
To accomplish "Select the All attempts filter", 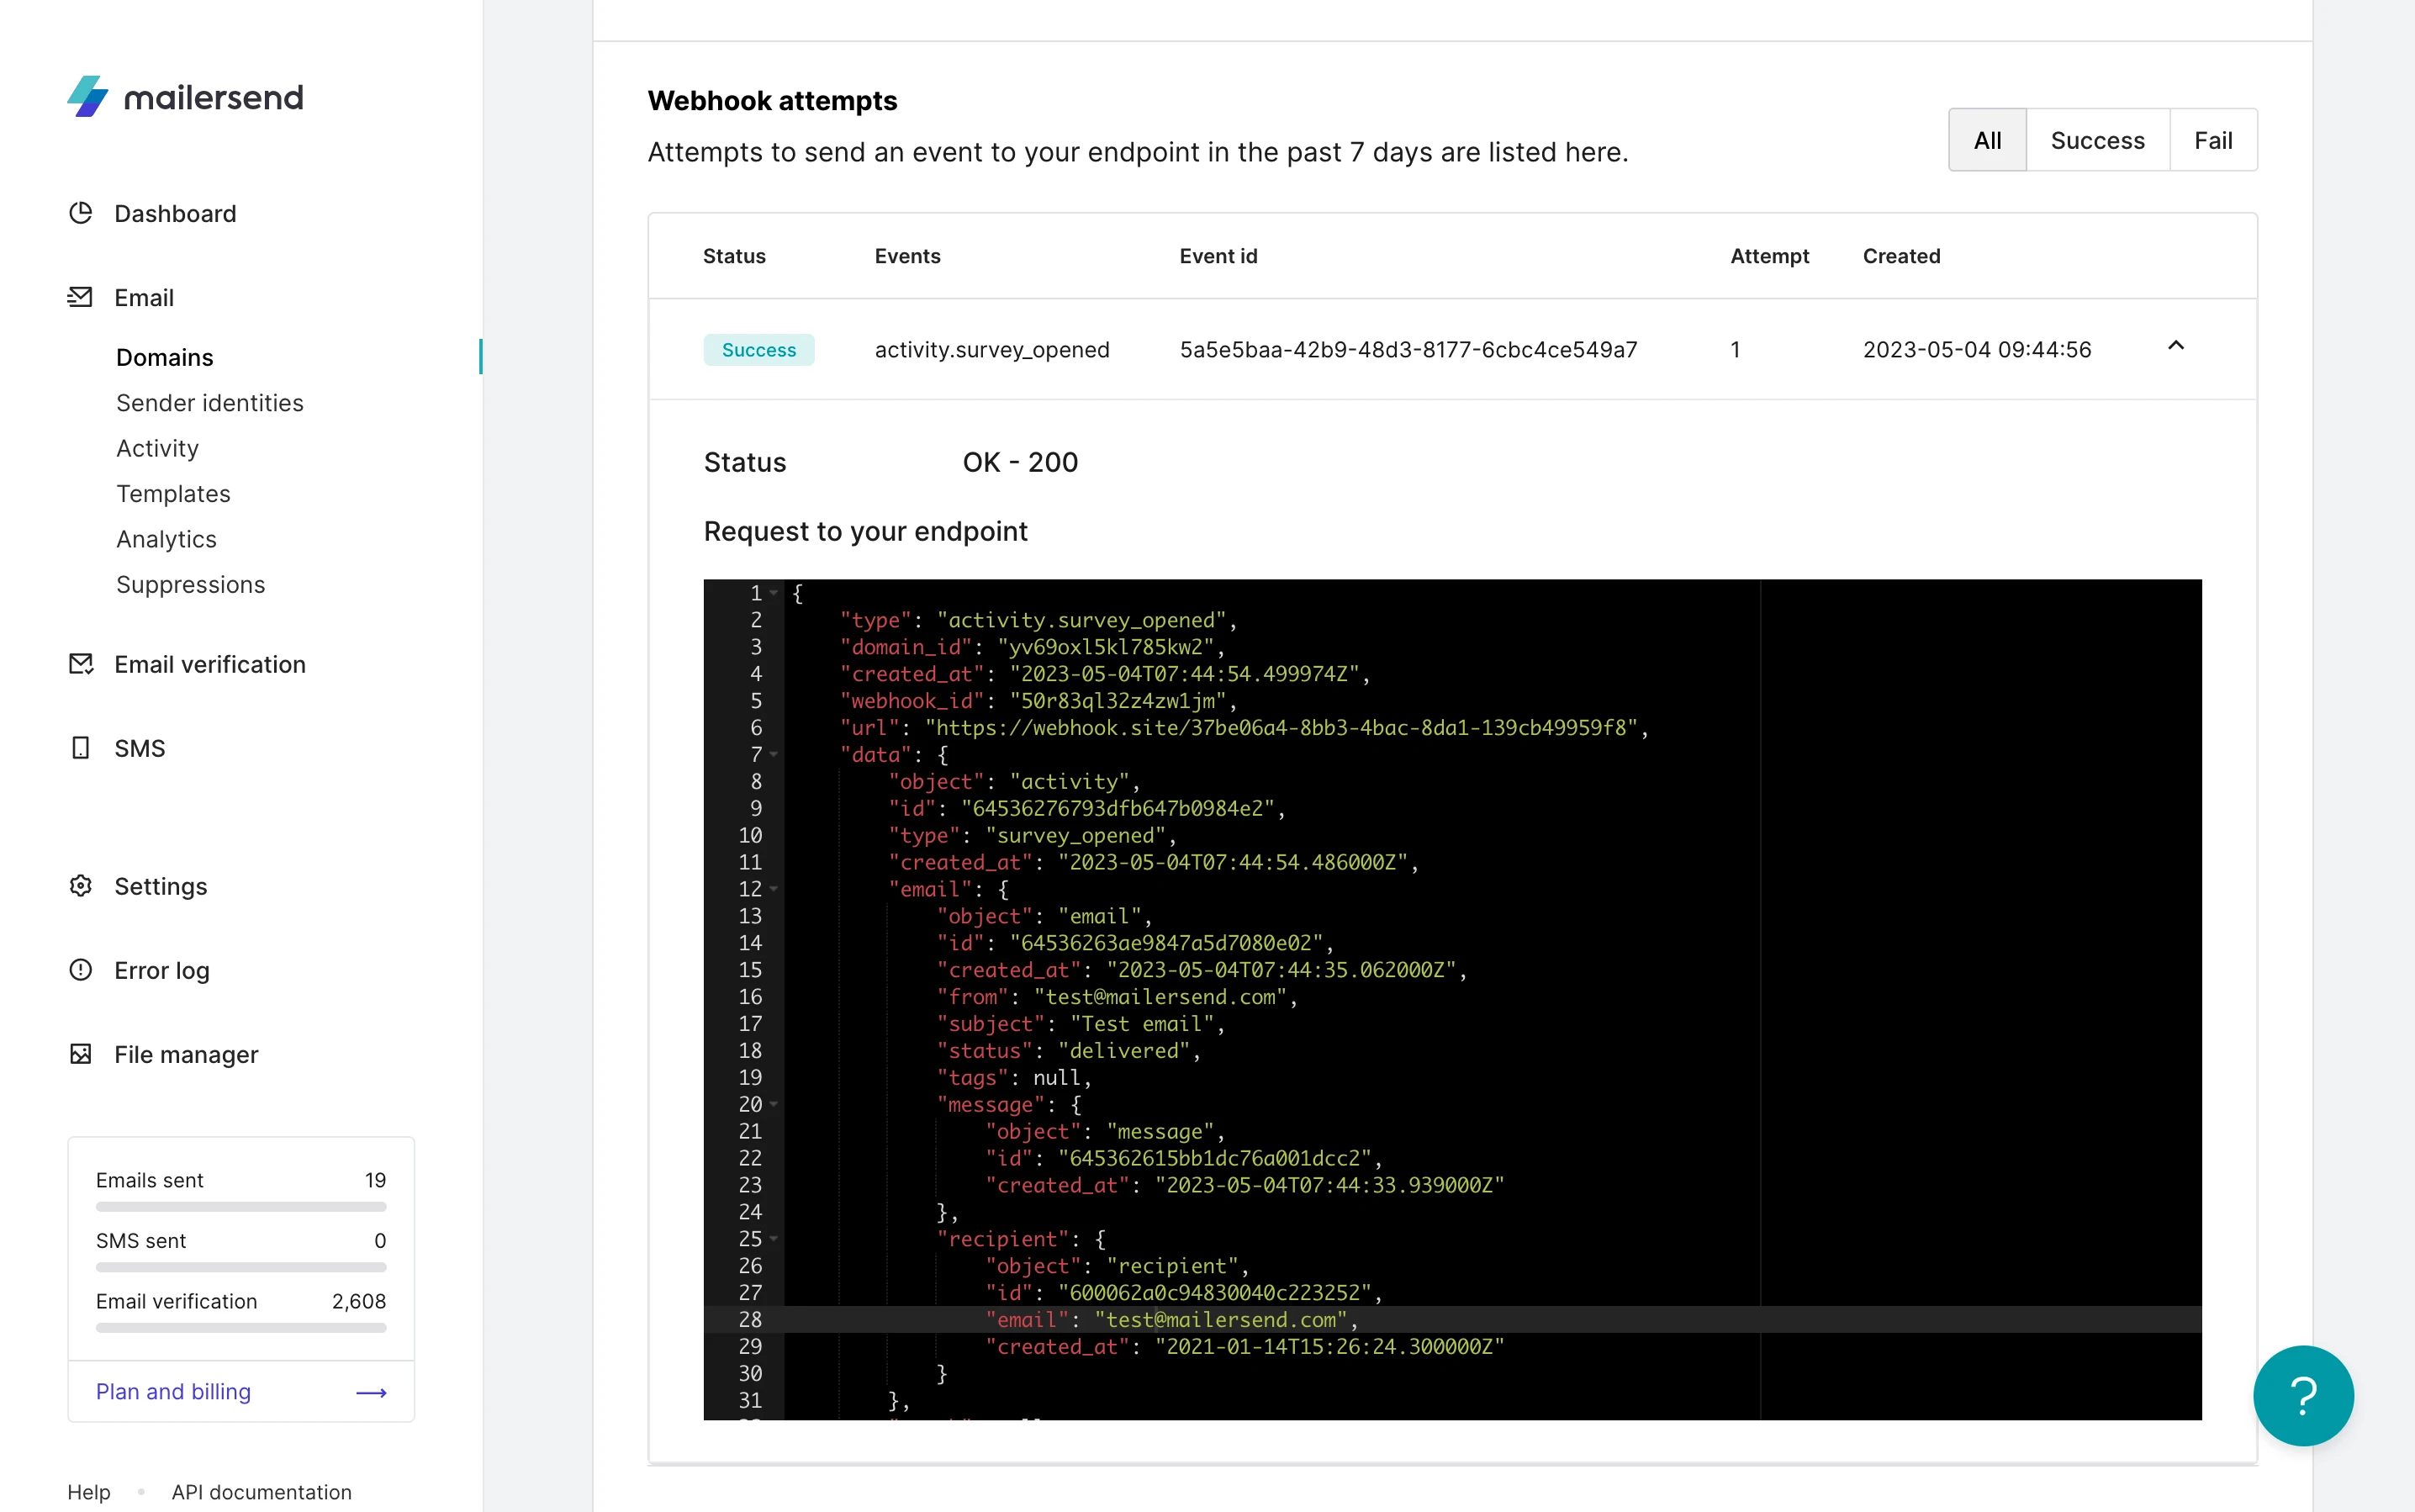I will pyautogui.click(x=1987, y=140).
